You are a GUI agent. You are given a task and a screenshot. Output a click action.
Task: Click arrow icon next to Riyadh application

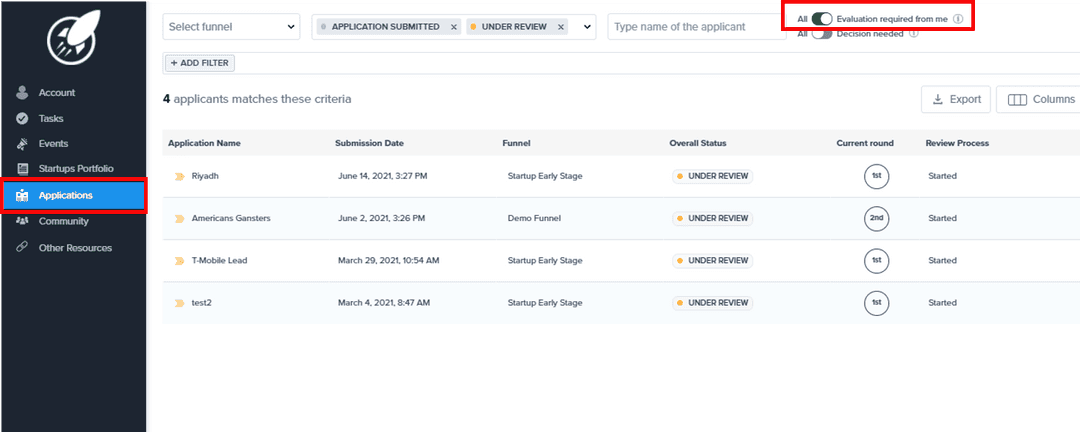(x=180, y=176)
